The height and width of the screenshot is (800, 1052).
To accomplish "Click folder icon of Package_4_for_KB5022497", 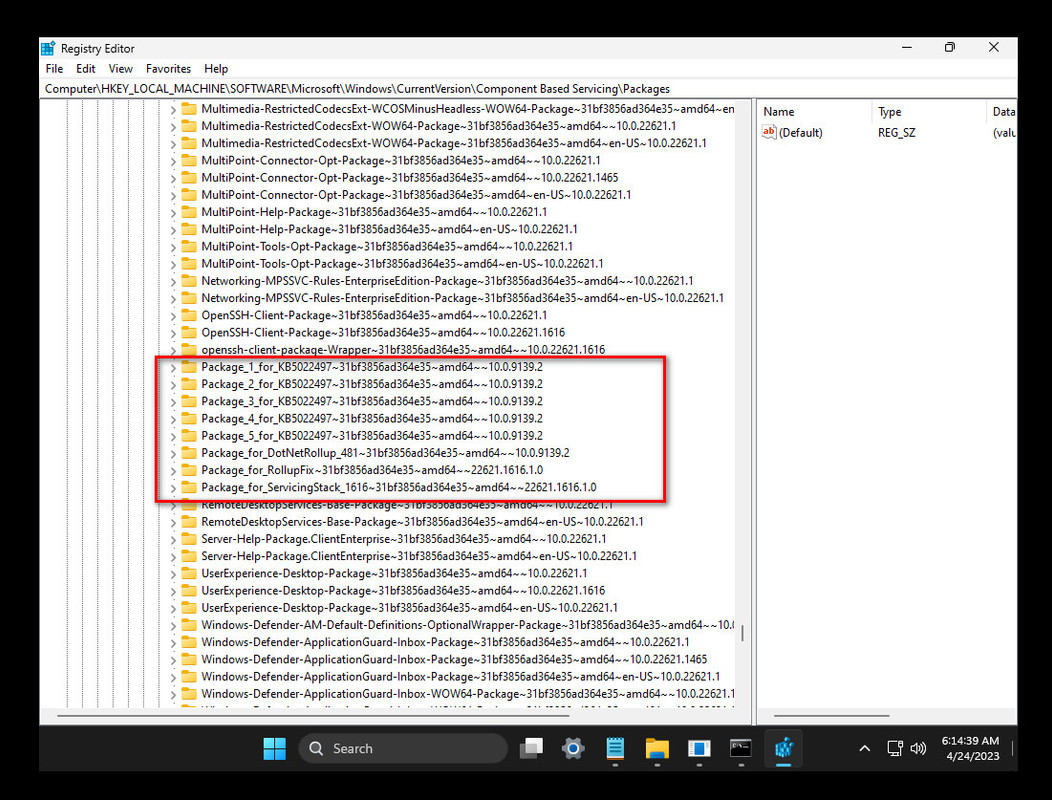I will [189, 419].
